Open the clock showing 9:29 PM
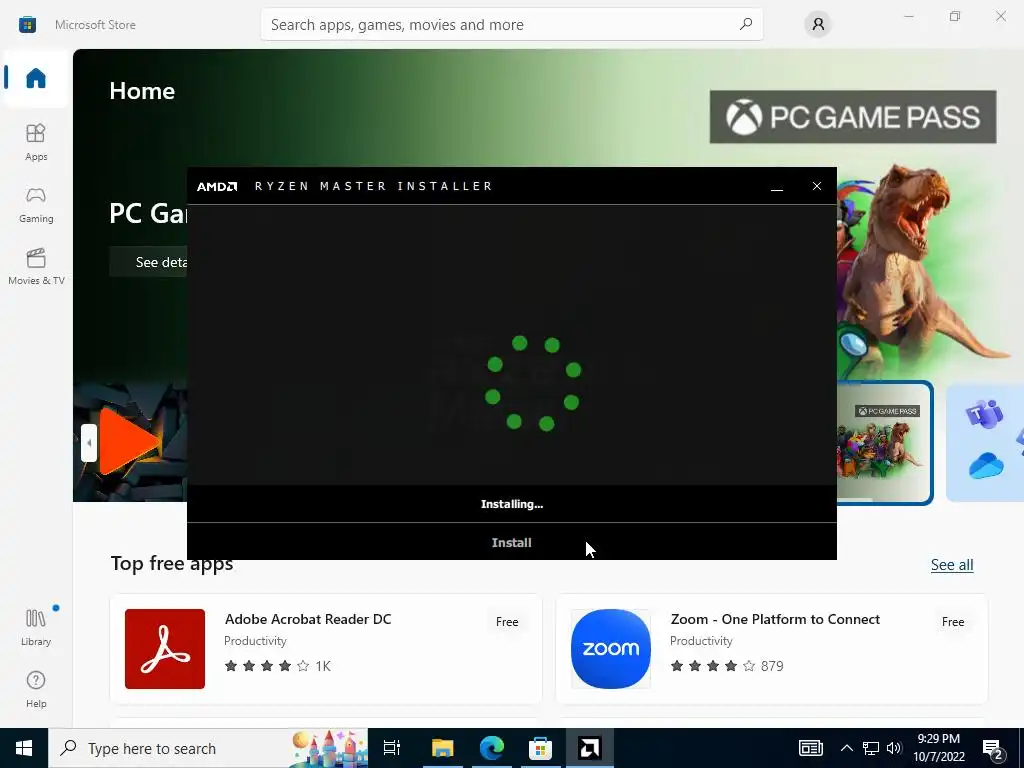This screenshot has width=1024, height=768. click(938, 748)
